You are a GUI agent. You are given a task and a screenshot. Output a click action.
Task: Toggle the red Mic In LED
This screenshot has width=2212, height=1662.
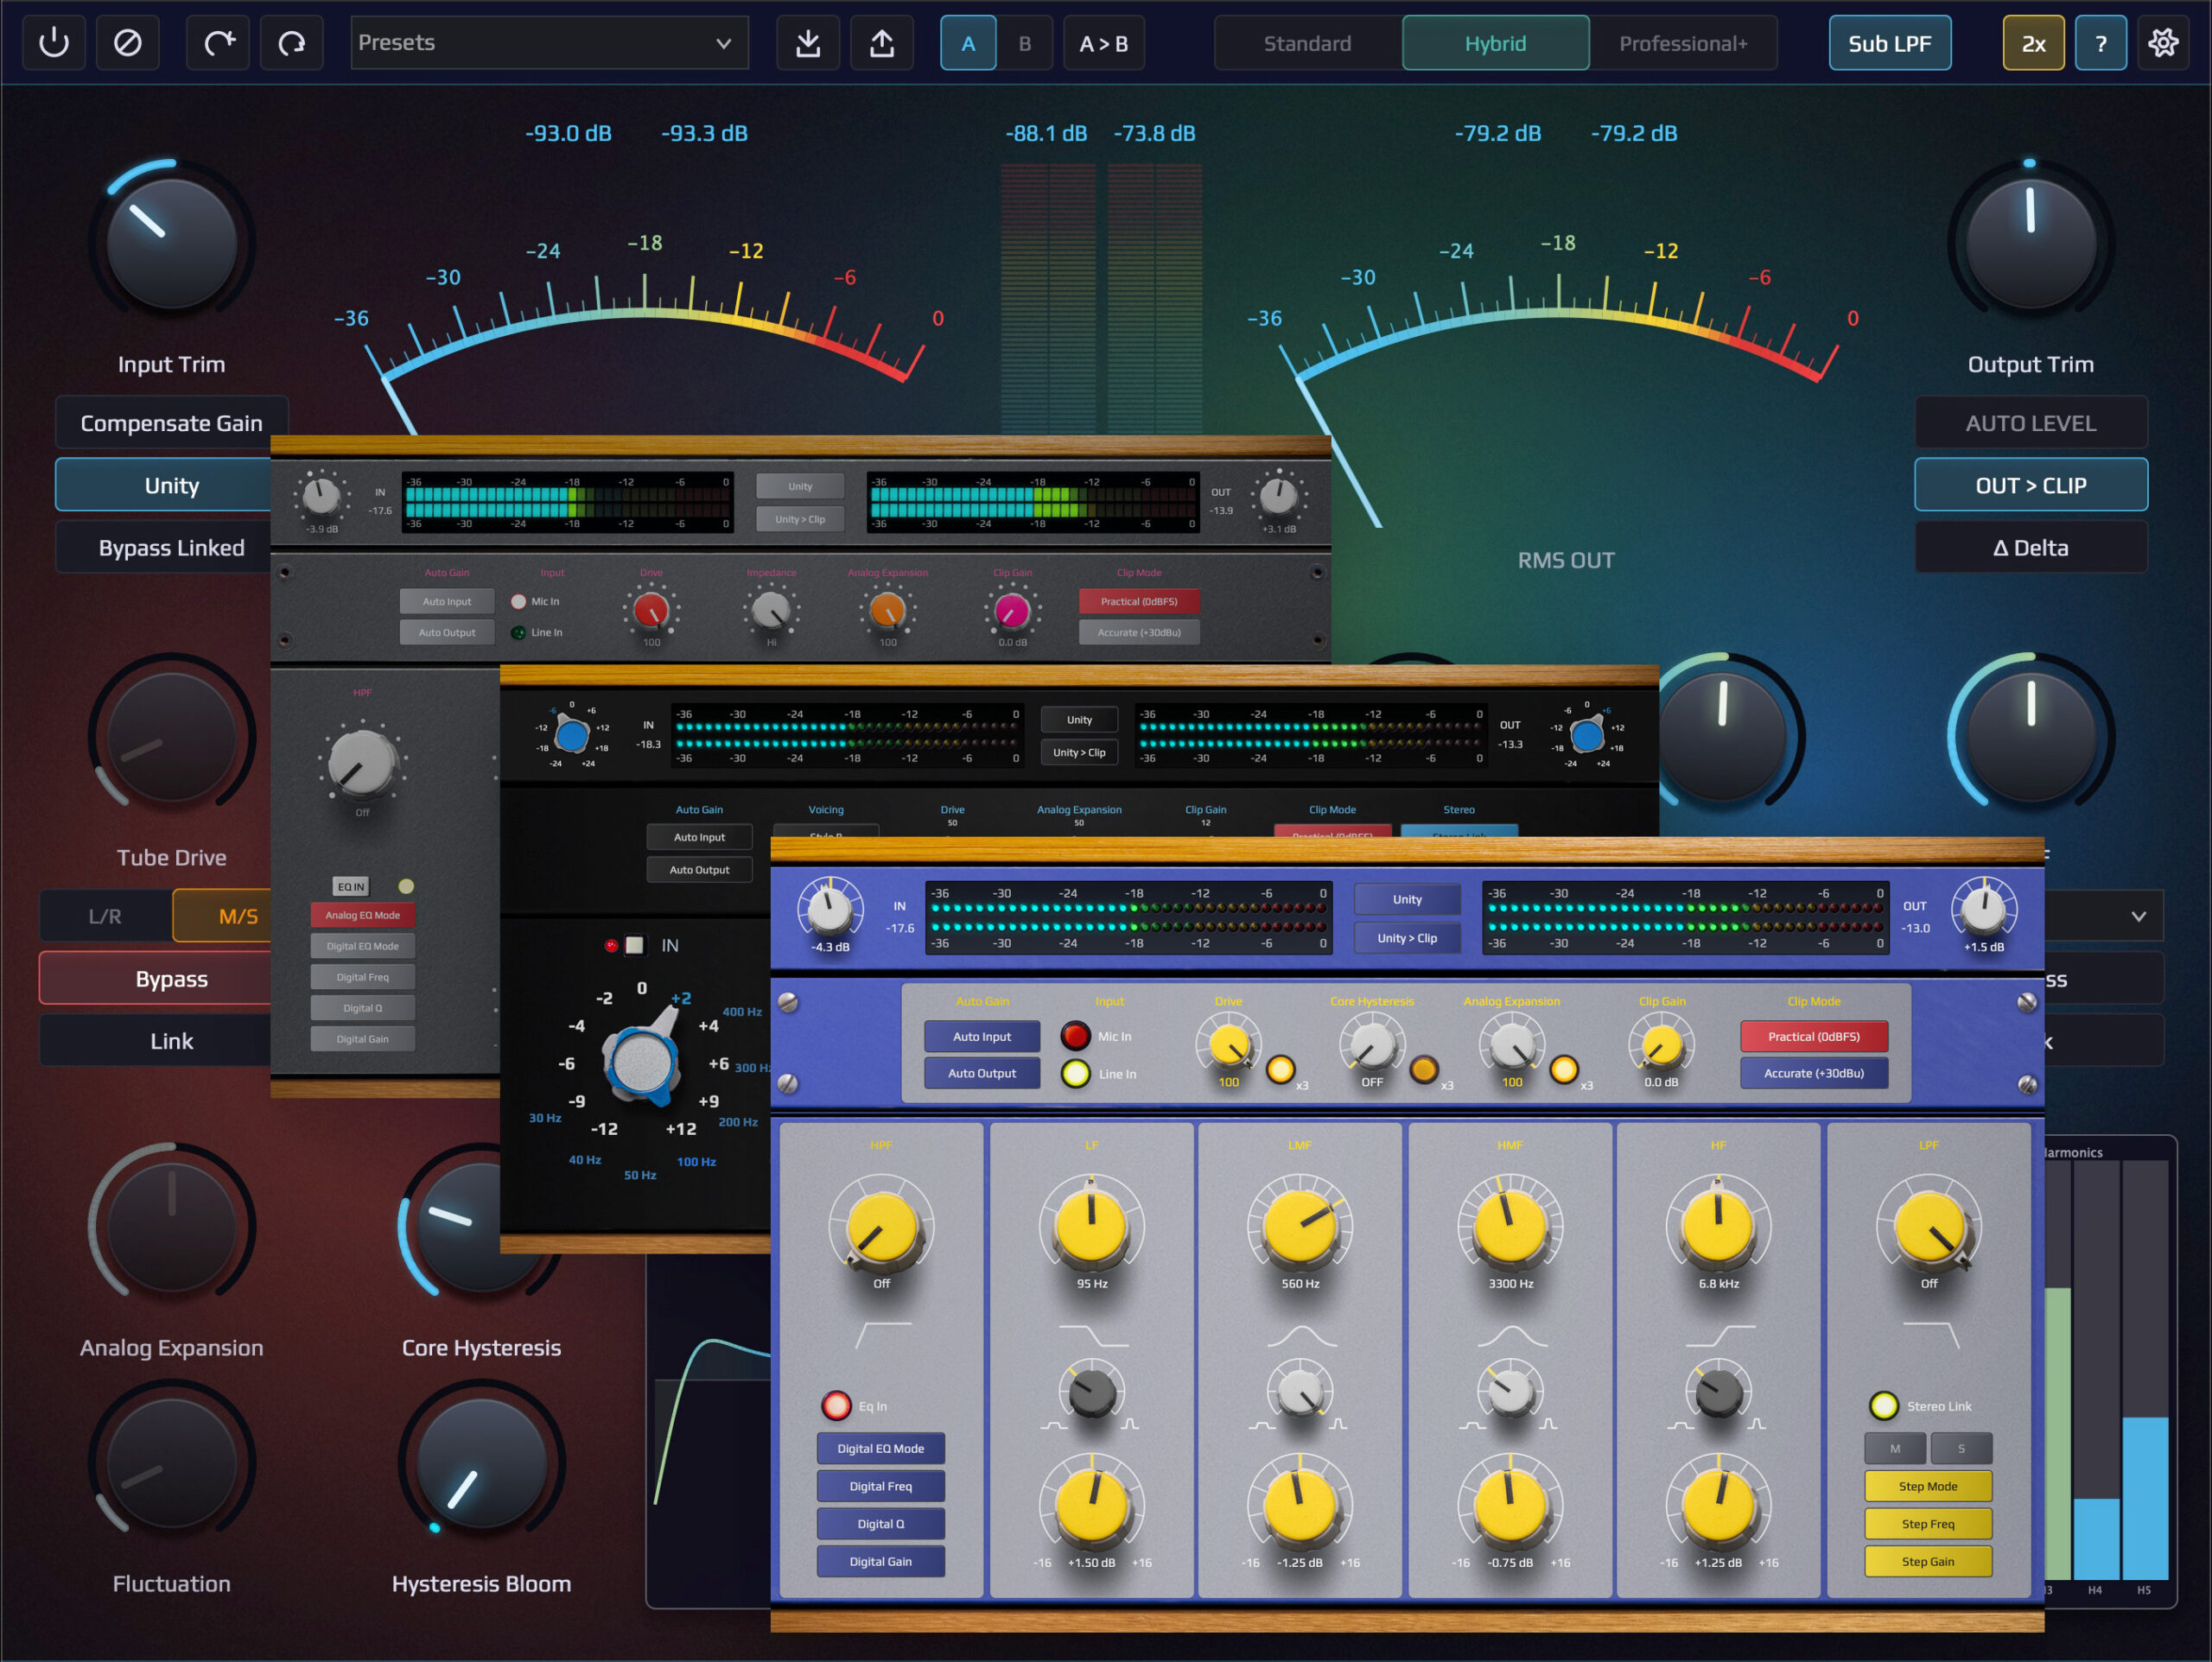[x=1076, y=1036]
